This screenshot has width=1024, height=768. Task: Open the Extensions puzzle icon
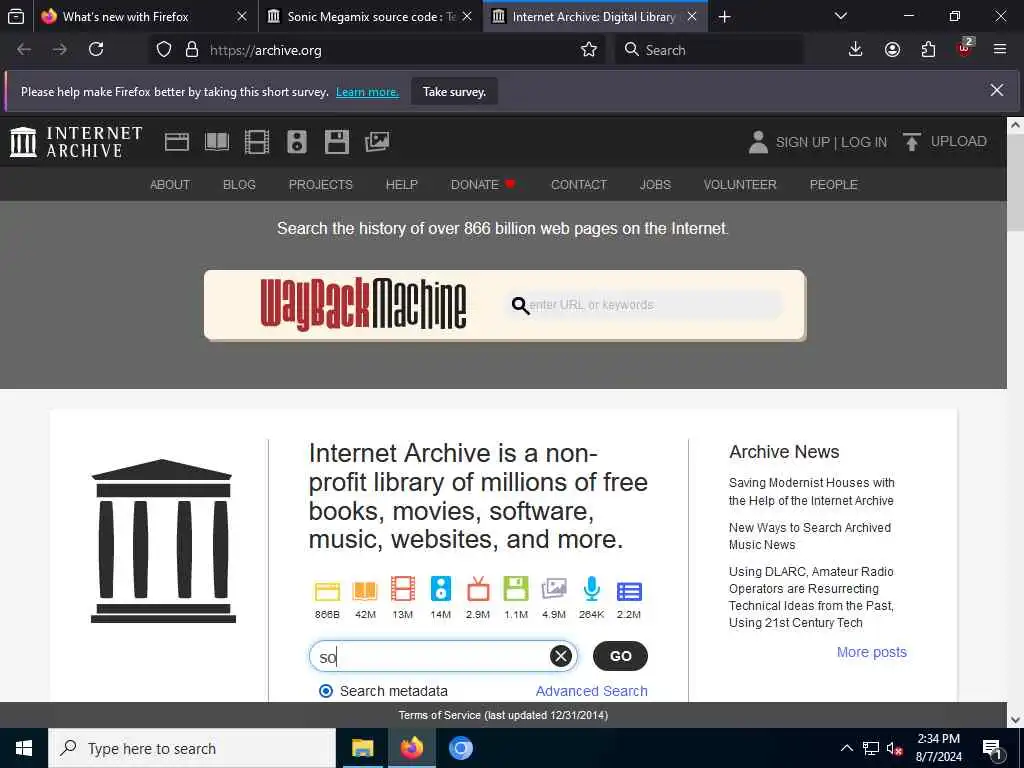pos(928,50)
